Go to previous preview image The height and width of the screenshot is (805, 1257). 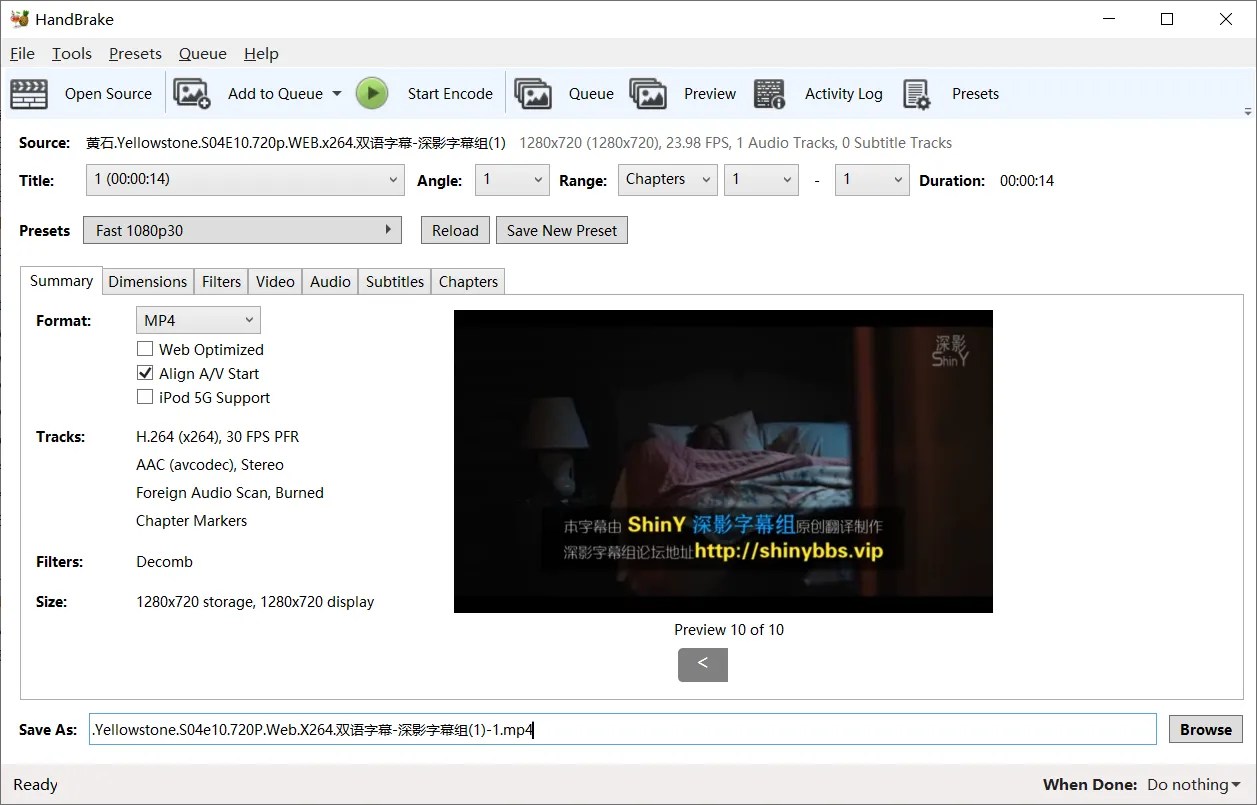[x=703, y=664]
